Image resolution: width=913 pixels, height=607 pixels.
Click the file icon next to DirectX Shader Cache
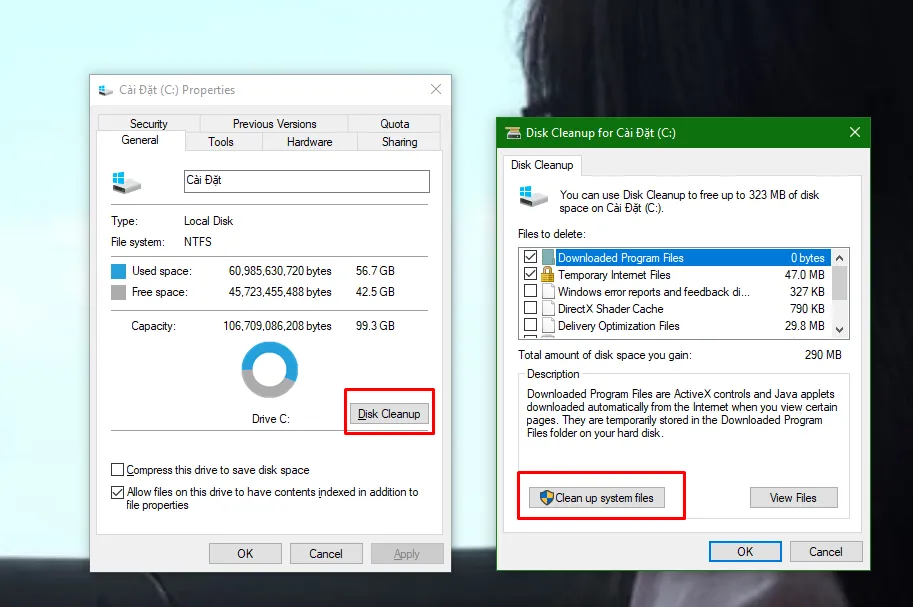pyautogui.click(x=546, y=308)
